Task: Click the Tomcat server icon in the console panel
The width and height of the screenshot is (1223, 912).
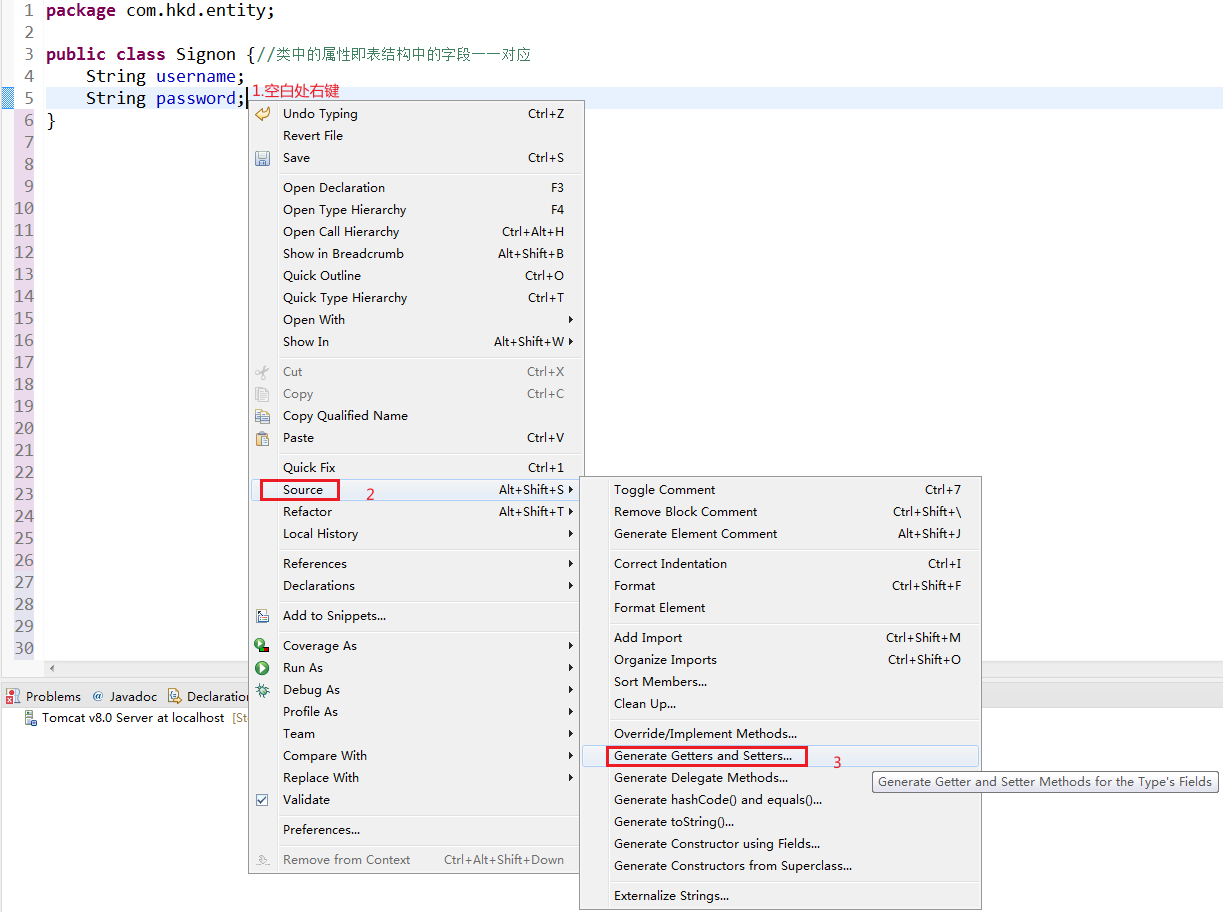Action: pyautogui.click(x=29, y=717)
